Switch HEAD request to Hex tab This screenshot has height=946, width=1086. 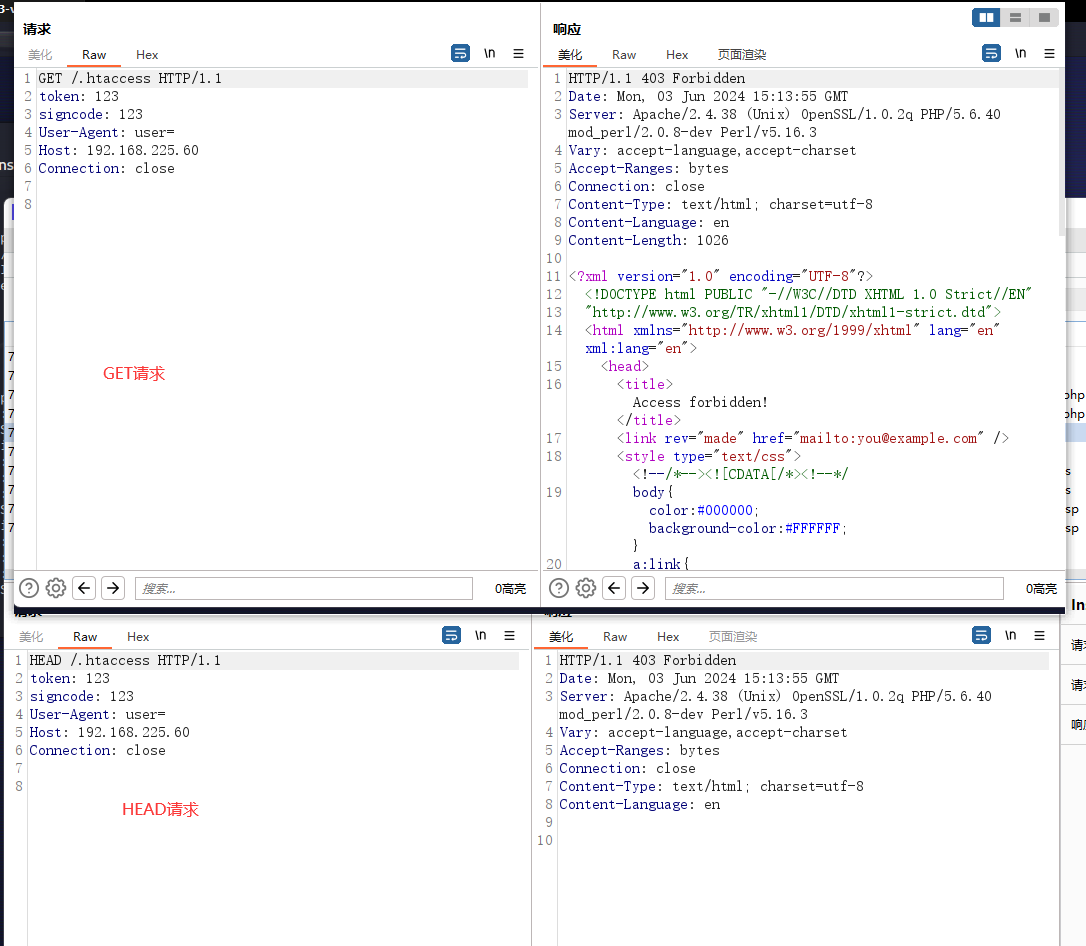click(x=138, y=636)
